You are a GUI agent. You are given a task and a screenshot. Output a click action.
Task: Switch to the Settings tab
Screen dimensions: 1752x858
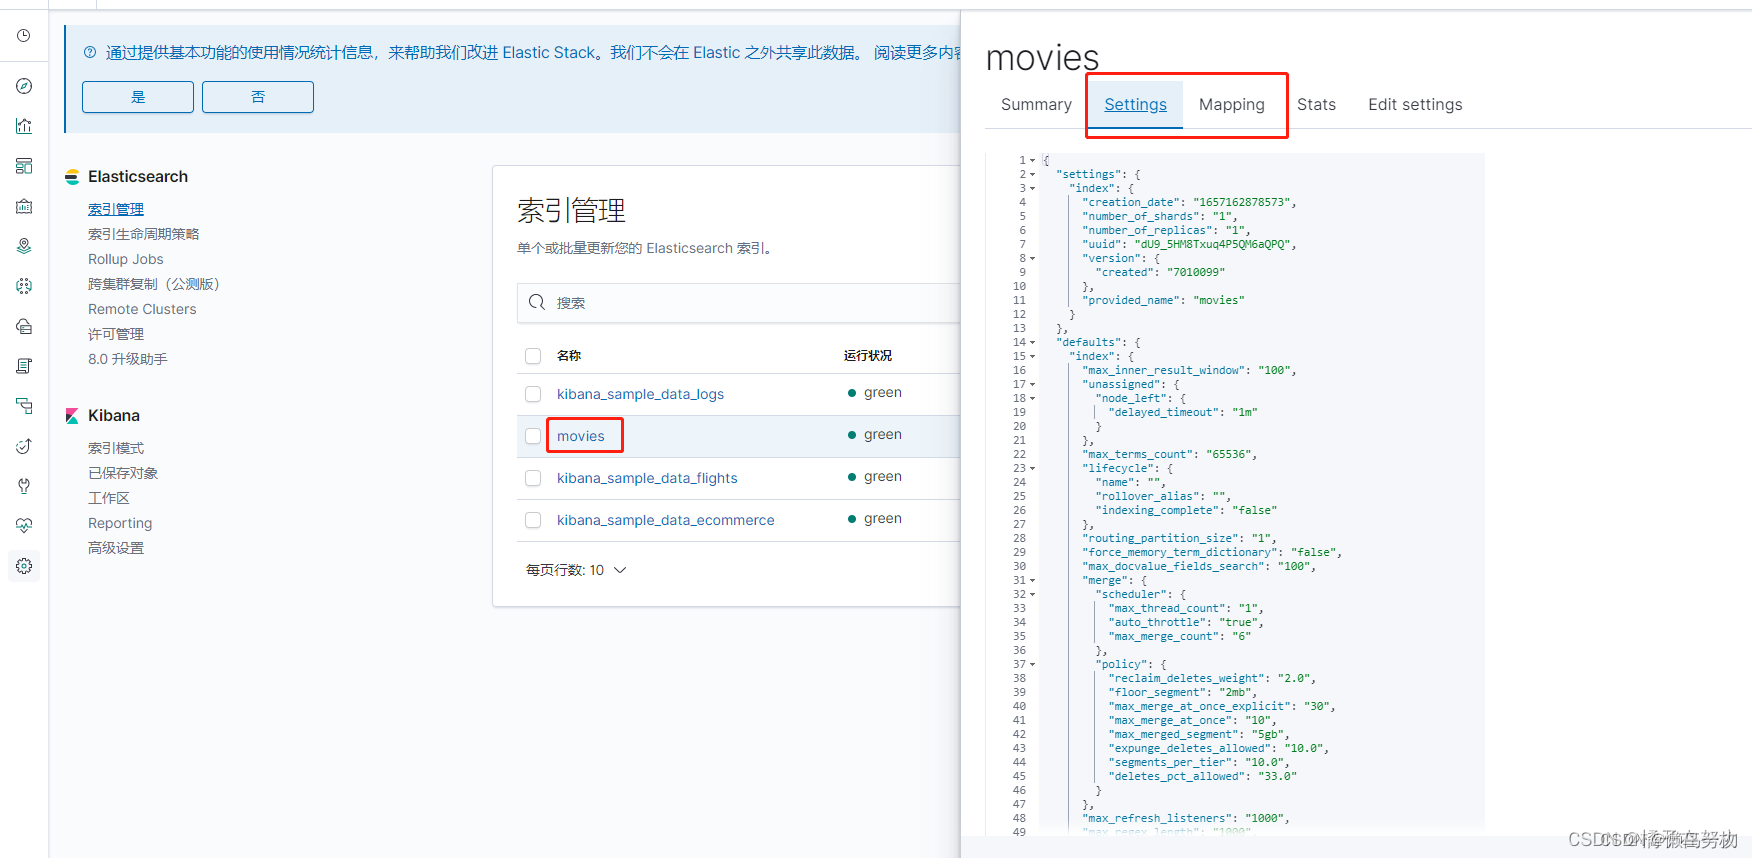point(1135,104)
